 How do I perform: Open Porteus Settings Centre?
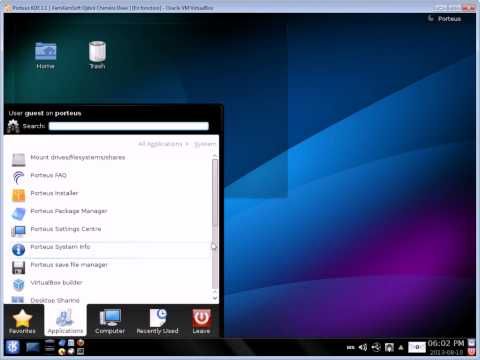coord(110,230)
